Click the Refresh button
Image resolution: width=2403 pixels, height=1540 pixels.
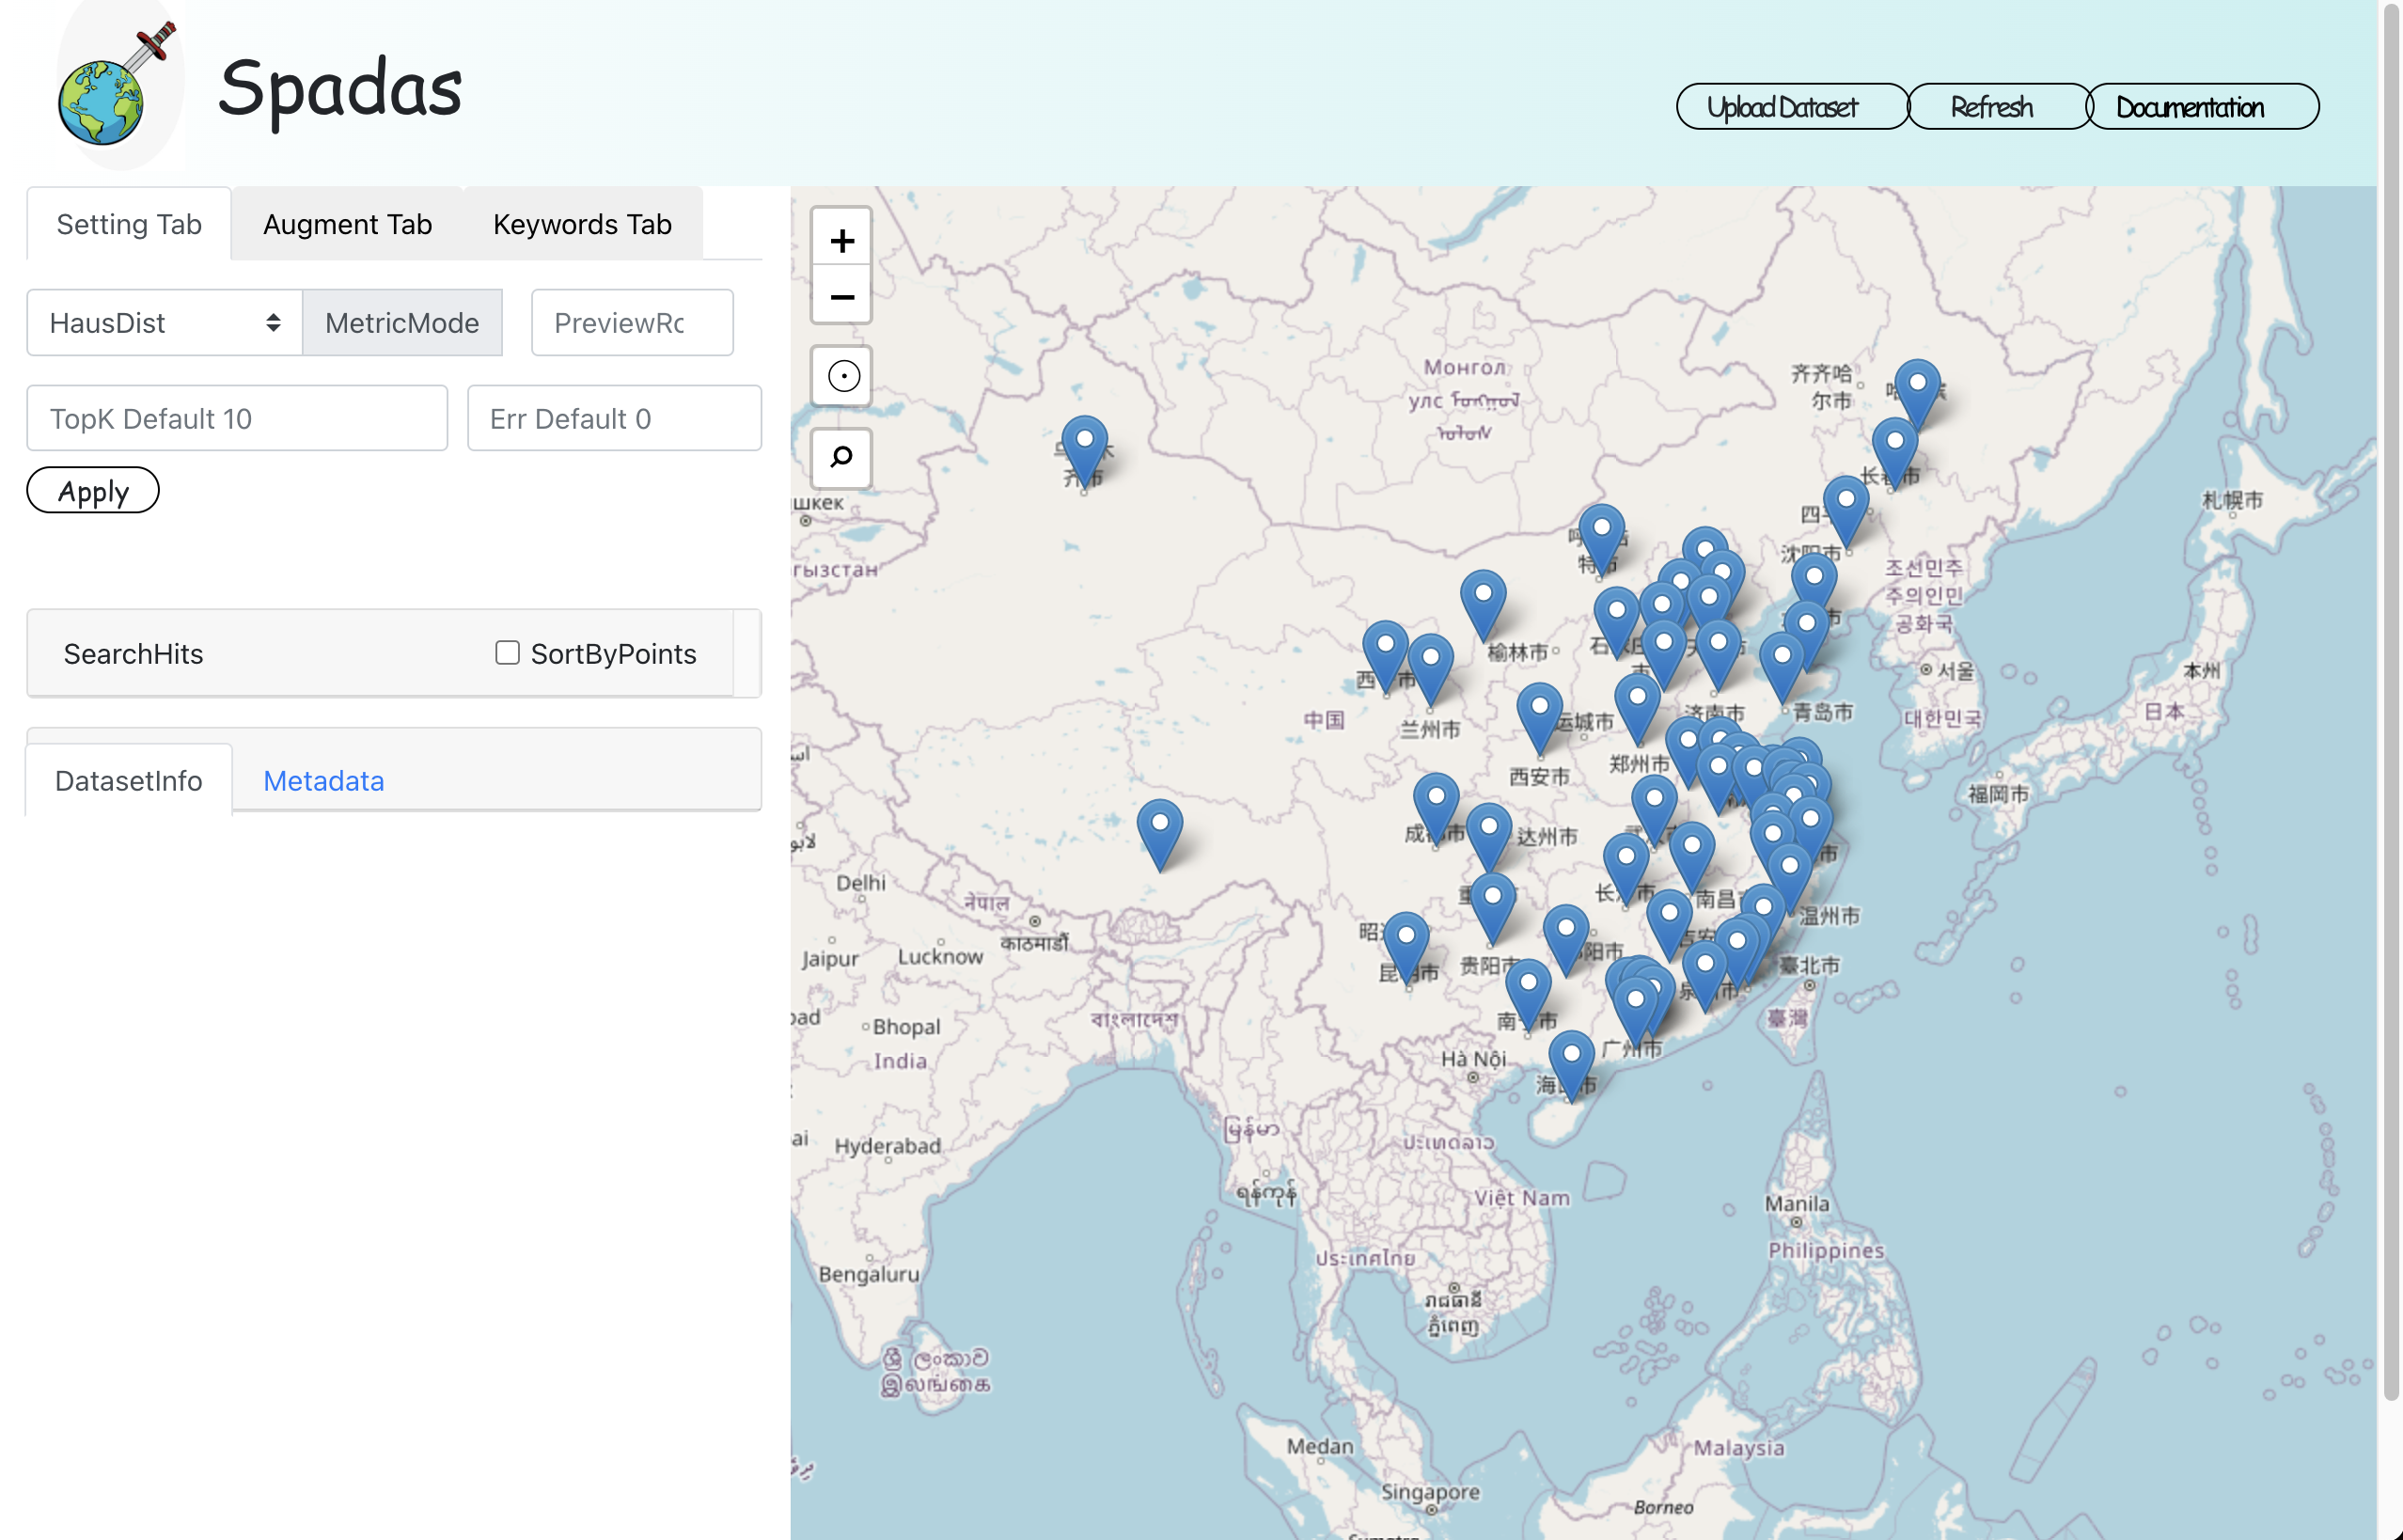(x=1990, y=107)
